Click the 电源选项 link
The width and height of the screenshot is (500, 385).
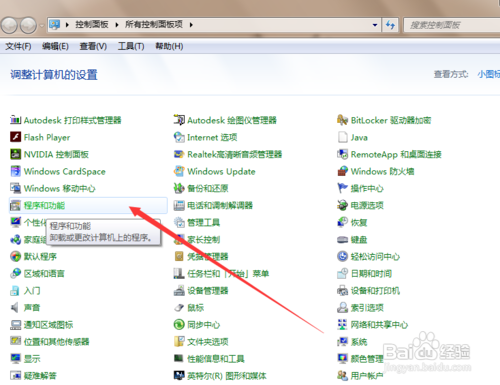pos(367,205)
